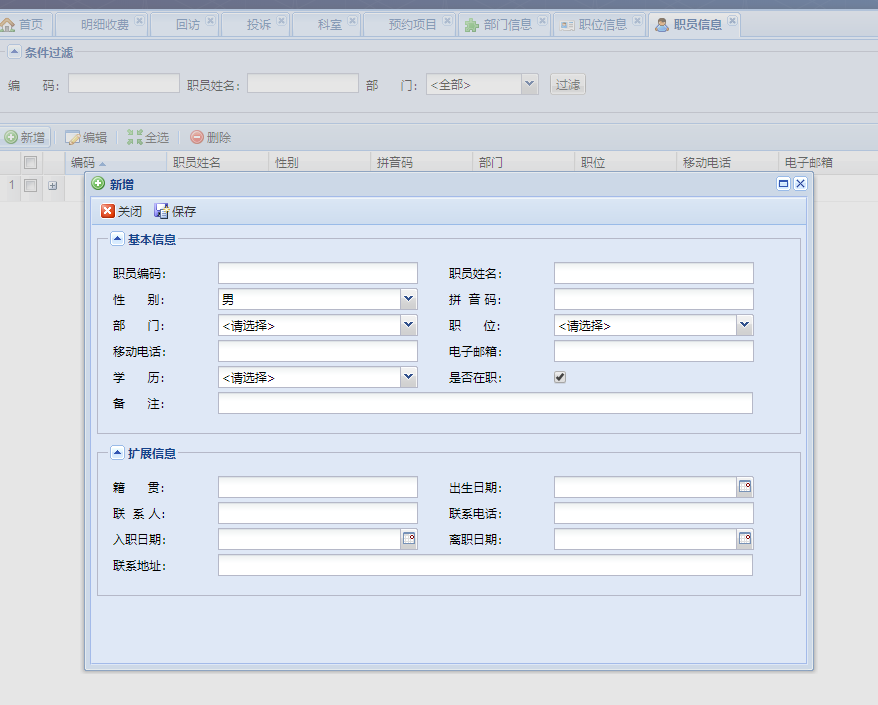
Task: Close the 投诉 tab
Action: pyautogui.click(x=281, y=21)
